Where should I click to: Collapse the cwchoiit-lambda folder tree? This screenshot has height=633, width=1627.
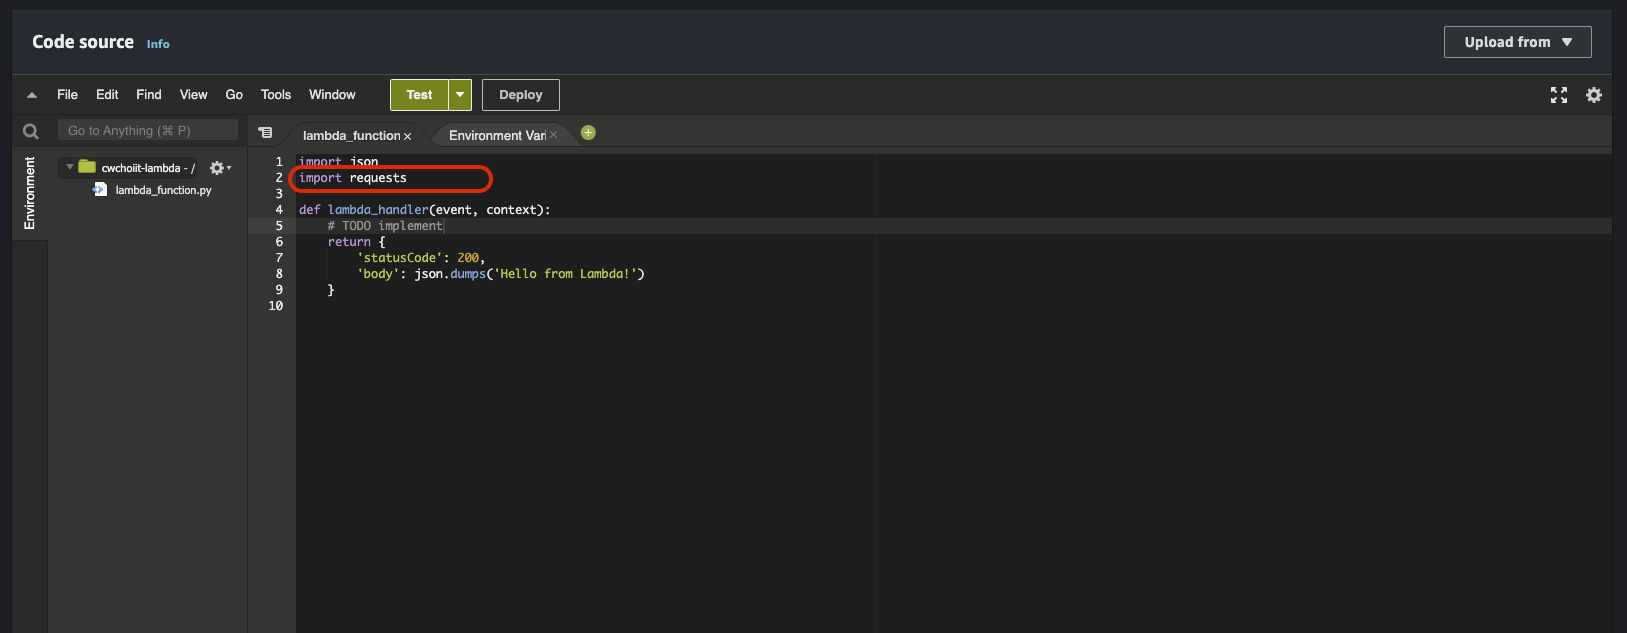[69, 167]
